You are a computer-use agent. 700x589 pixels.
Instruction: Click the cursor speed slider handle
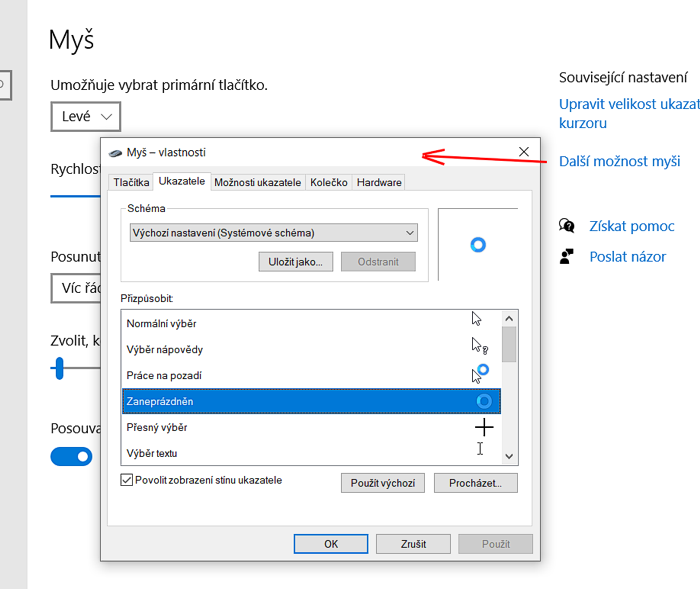pyautogui.click(x=59, y=369)
